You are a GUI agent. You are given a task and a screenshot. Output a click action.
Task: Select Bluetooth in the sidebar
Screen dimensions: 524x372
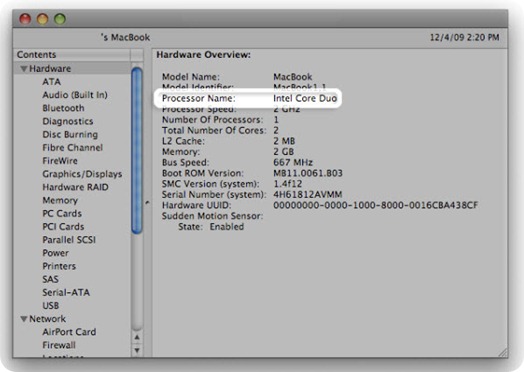[63, 108]
